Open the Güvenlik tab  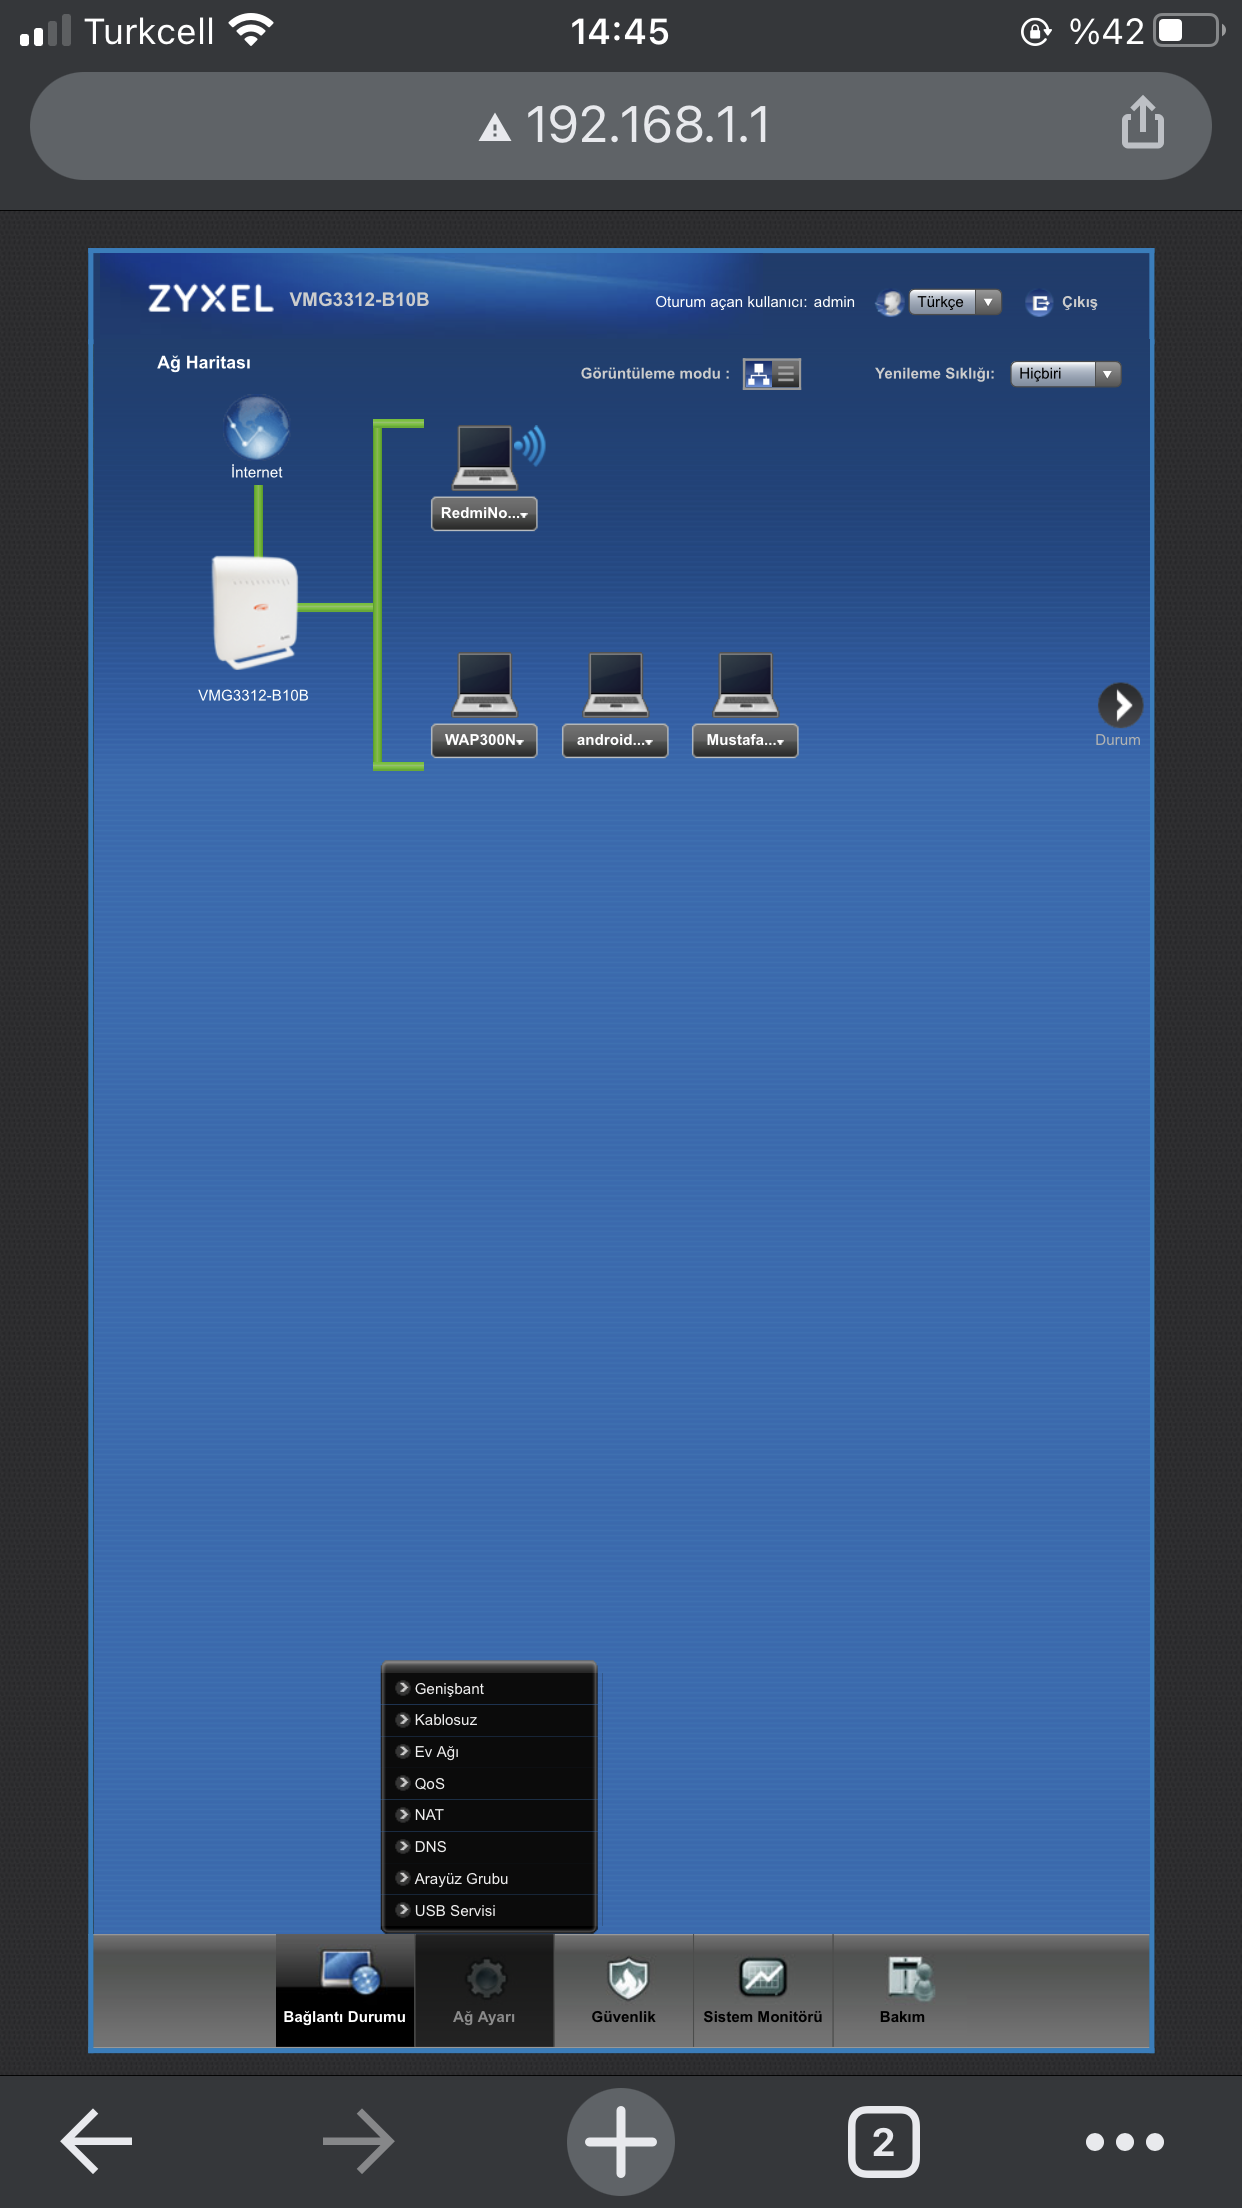[624, 1990]
